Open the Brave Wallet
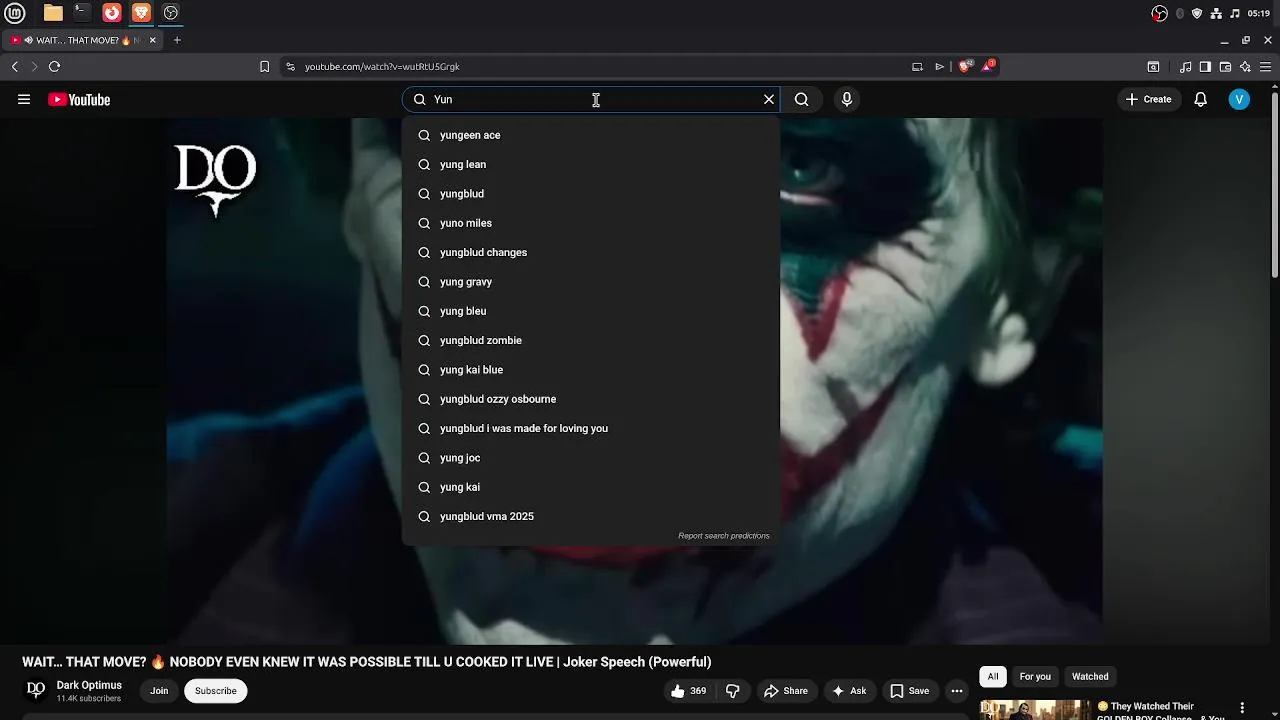The height and width of the screenshot is (720, 1280). pos(1226,67)
